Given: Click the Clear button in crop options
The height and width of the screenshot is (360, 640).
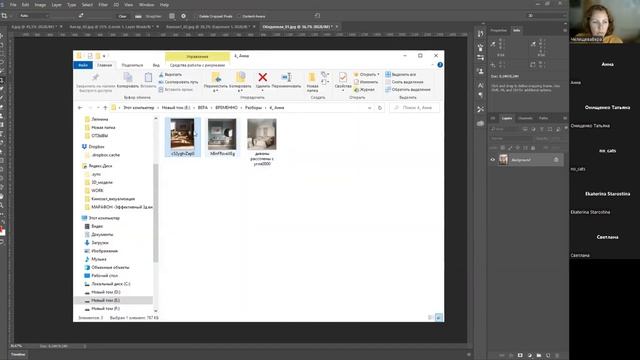Looking at the screenshot, I should tap(122, 16).
